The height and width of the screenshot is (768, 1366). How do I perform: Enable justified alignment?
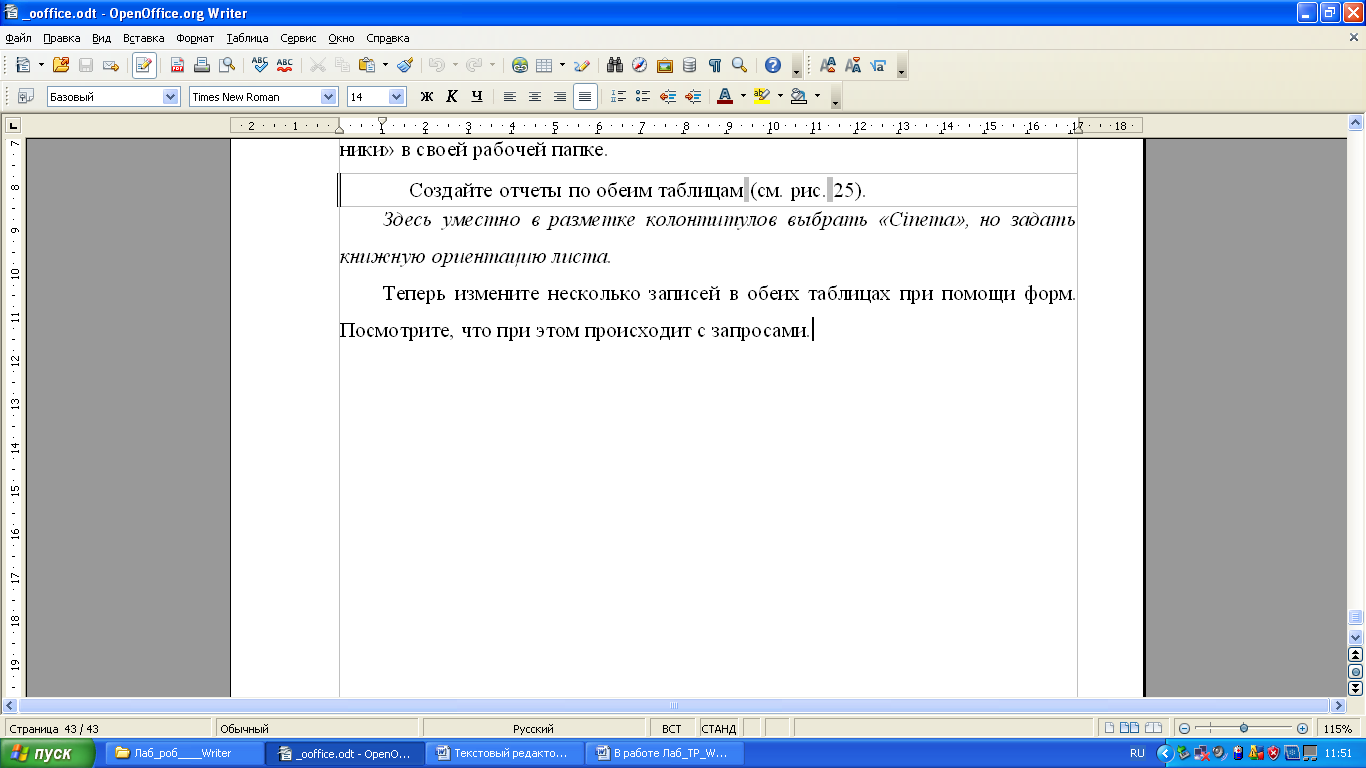pyautogui.click(x=585, y=96)
